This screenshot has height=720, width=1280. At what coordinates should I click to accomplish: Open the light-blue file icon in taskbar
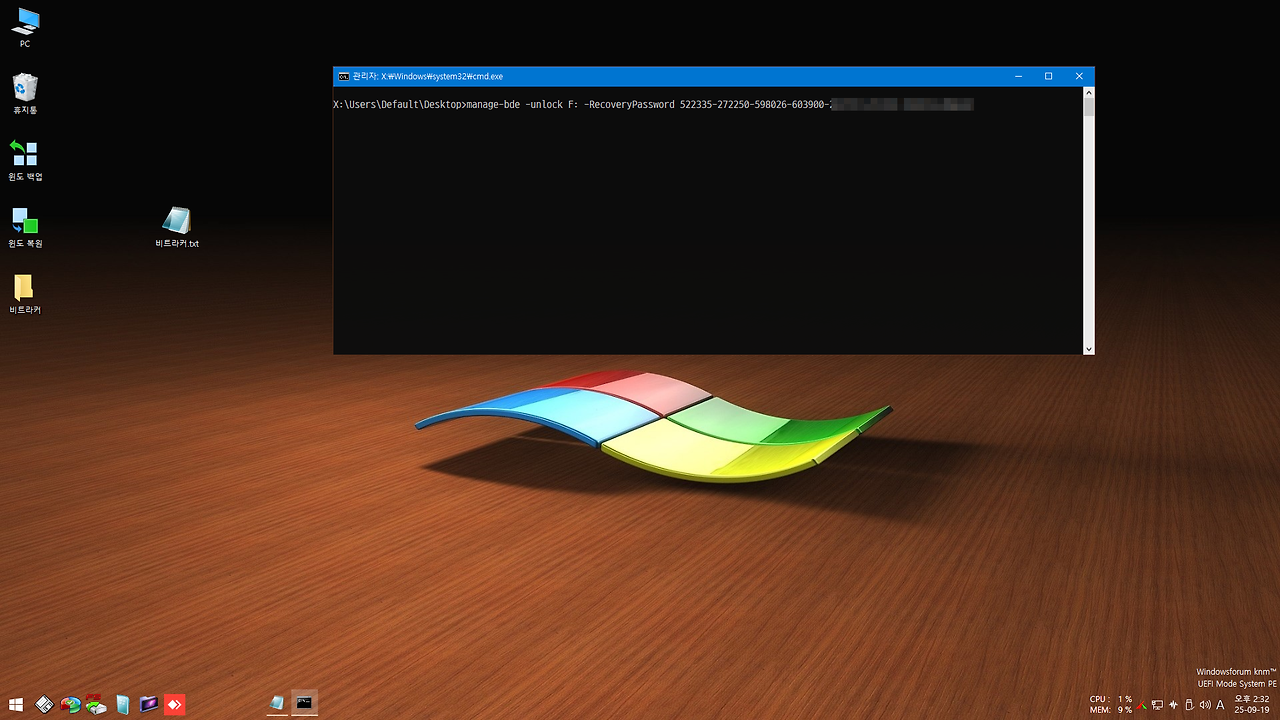(123, 705)
